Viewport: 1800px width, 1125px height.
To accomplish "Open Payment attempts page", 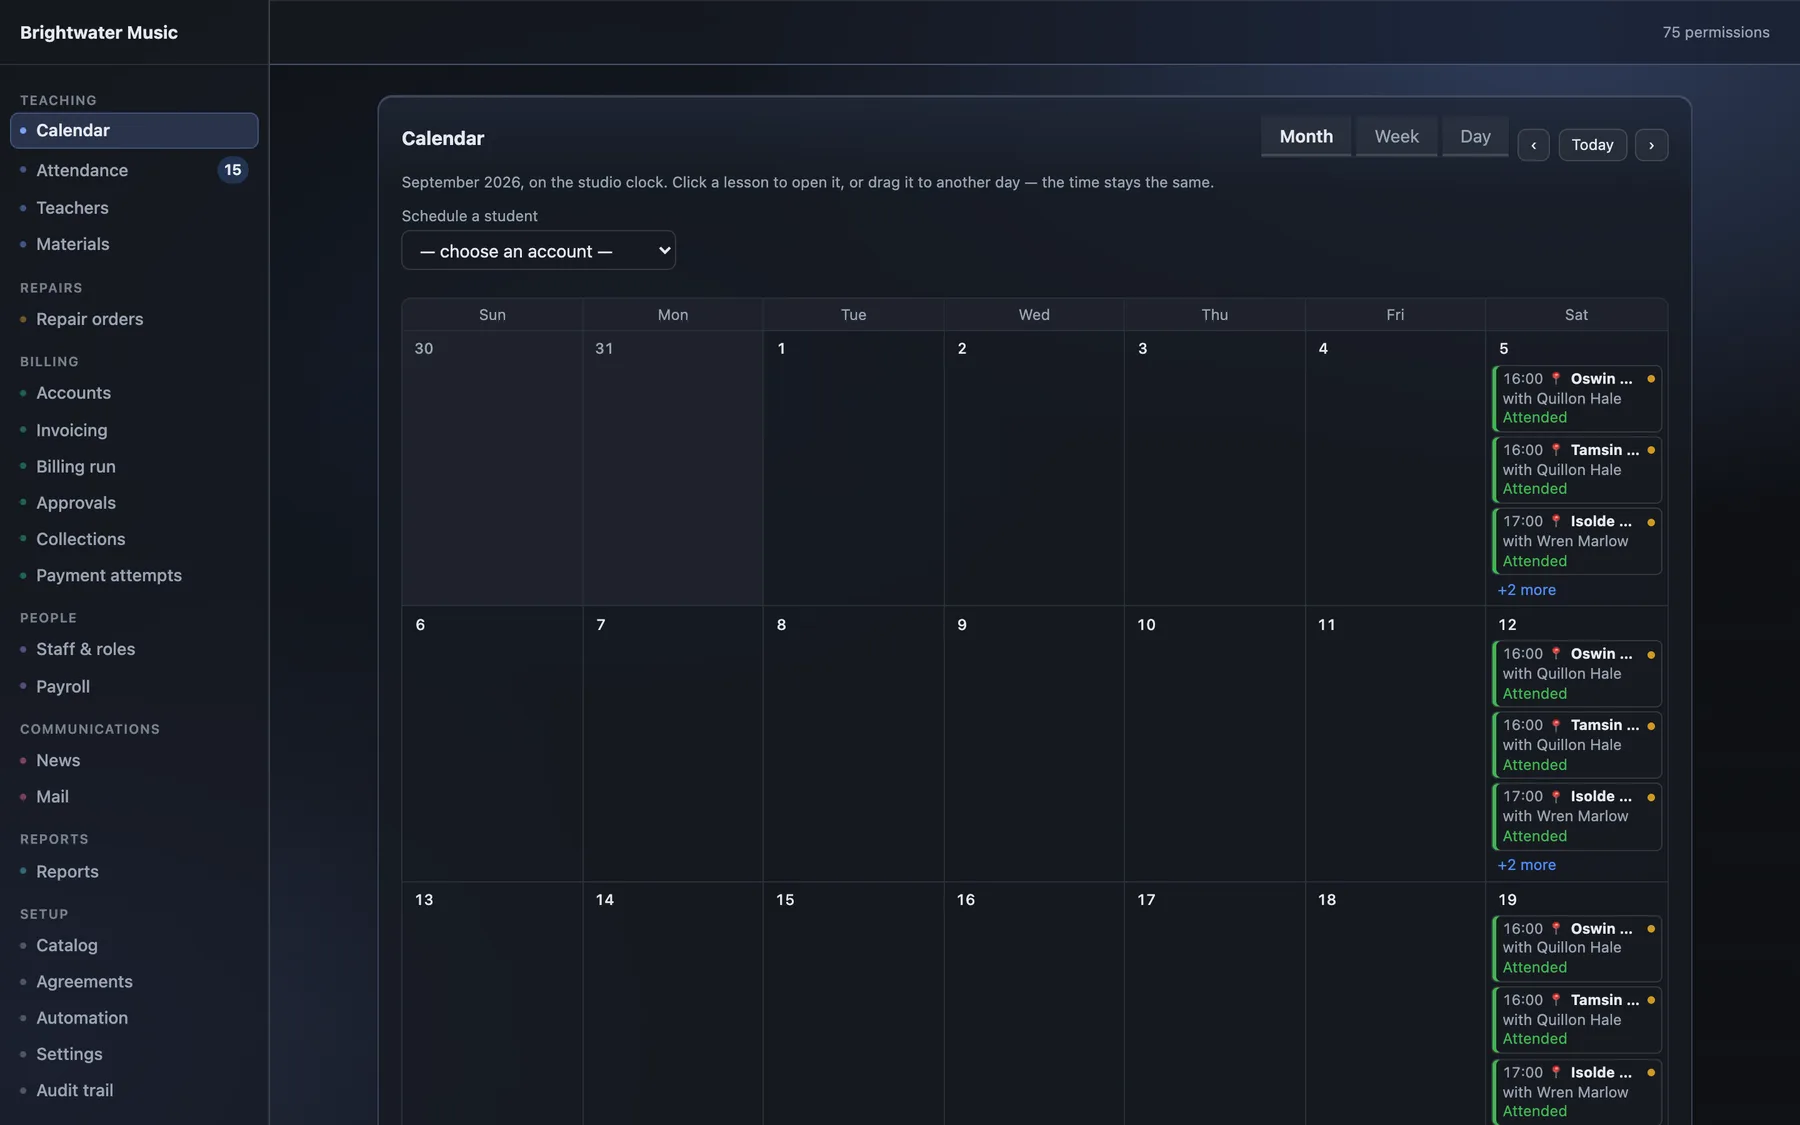I will 134,575.
